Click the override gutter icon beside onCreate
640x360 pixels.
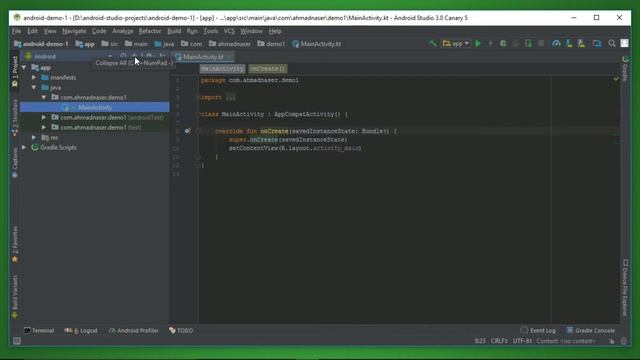[187, 131]
